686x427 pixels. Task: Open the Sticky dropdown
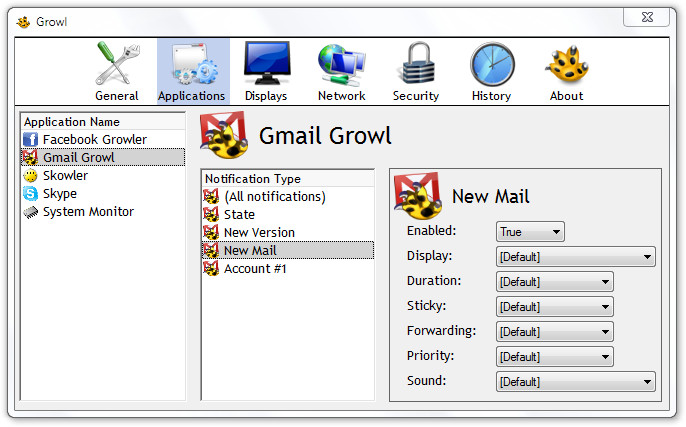(555, 307)
